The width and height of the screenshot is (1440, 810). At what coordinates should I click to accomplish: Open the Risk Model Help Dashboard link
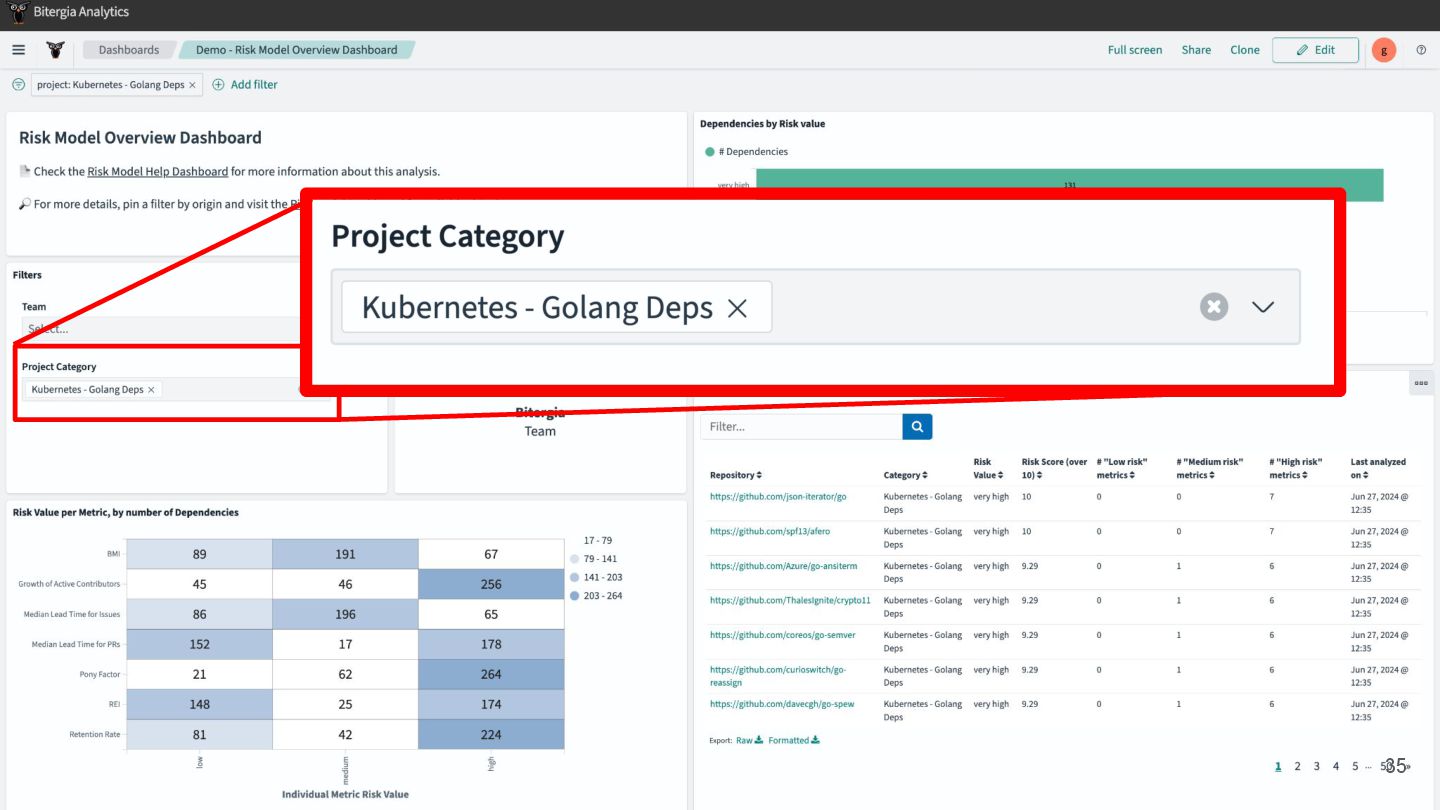pos(158,171)
